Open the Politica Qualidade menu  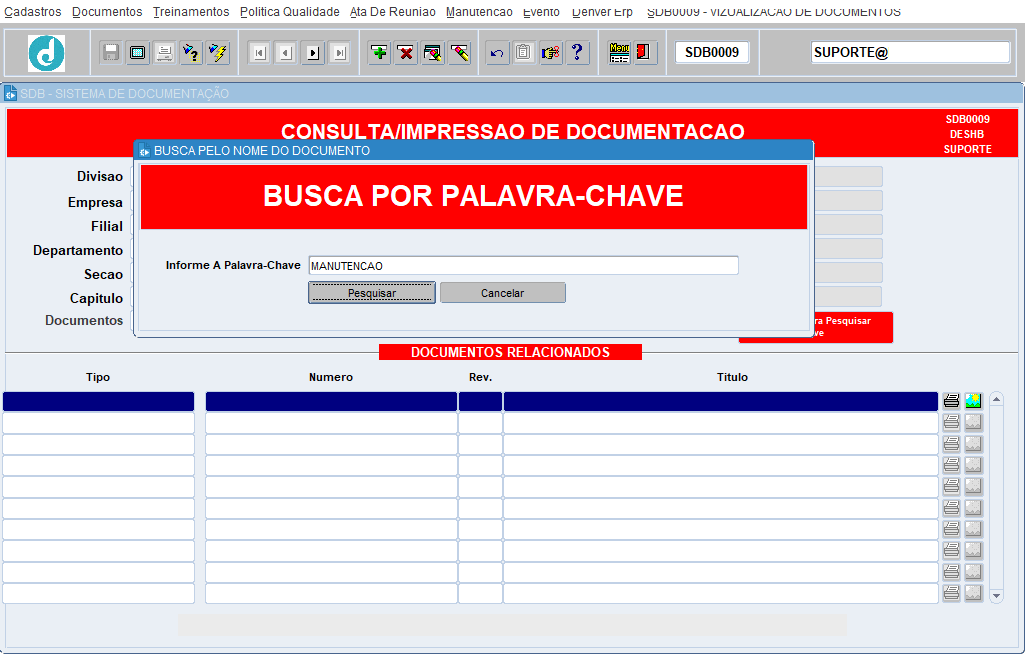point(290,12)
